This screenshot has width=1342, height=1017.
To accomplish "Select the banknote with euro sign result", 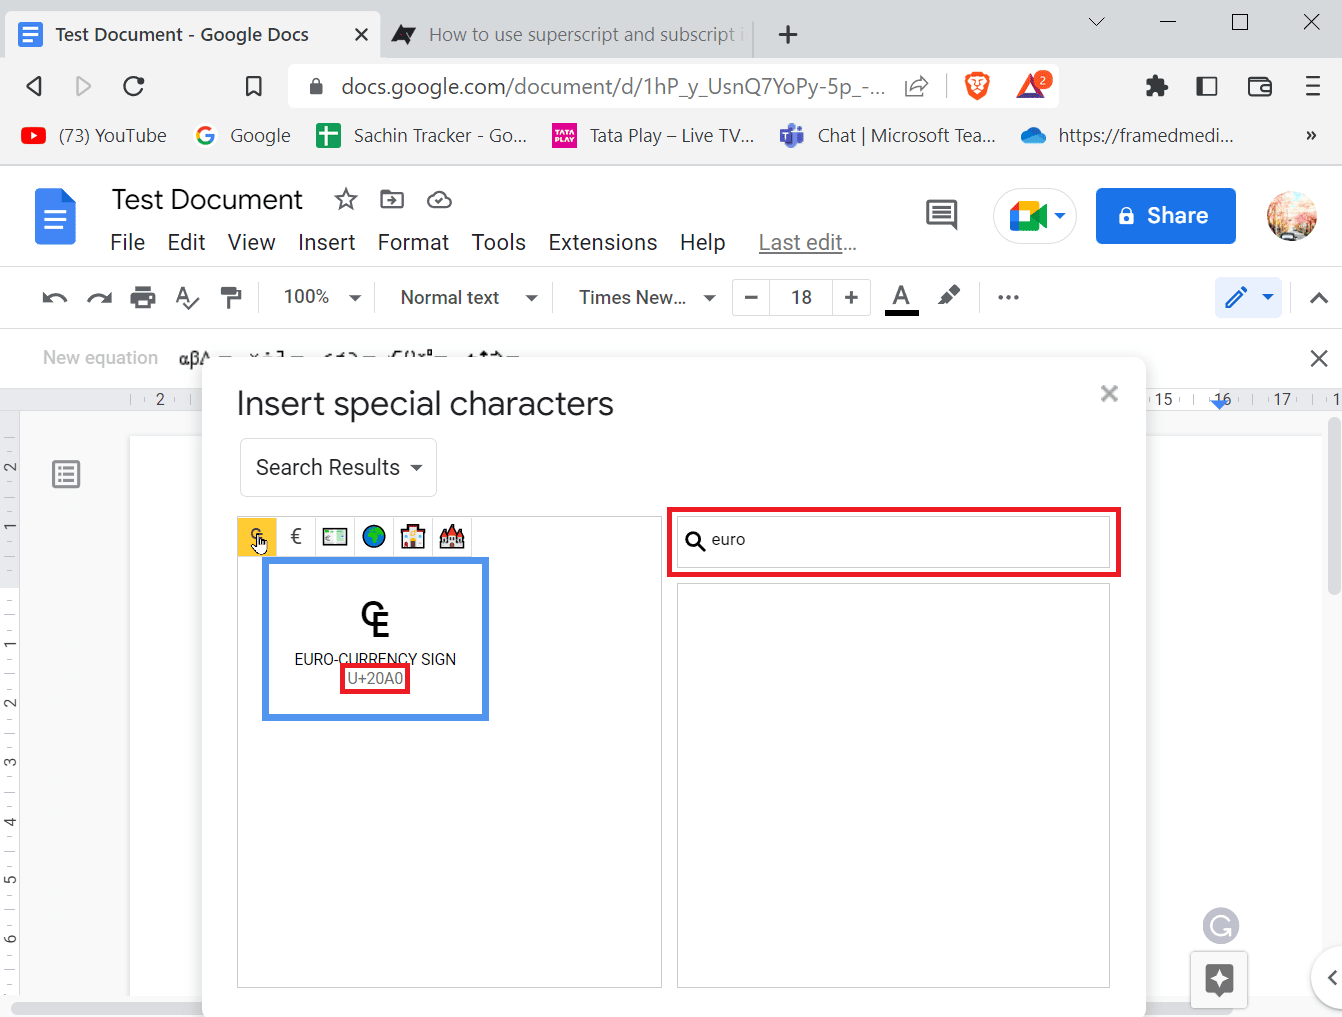I will 335,537.
